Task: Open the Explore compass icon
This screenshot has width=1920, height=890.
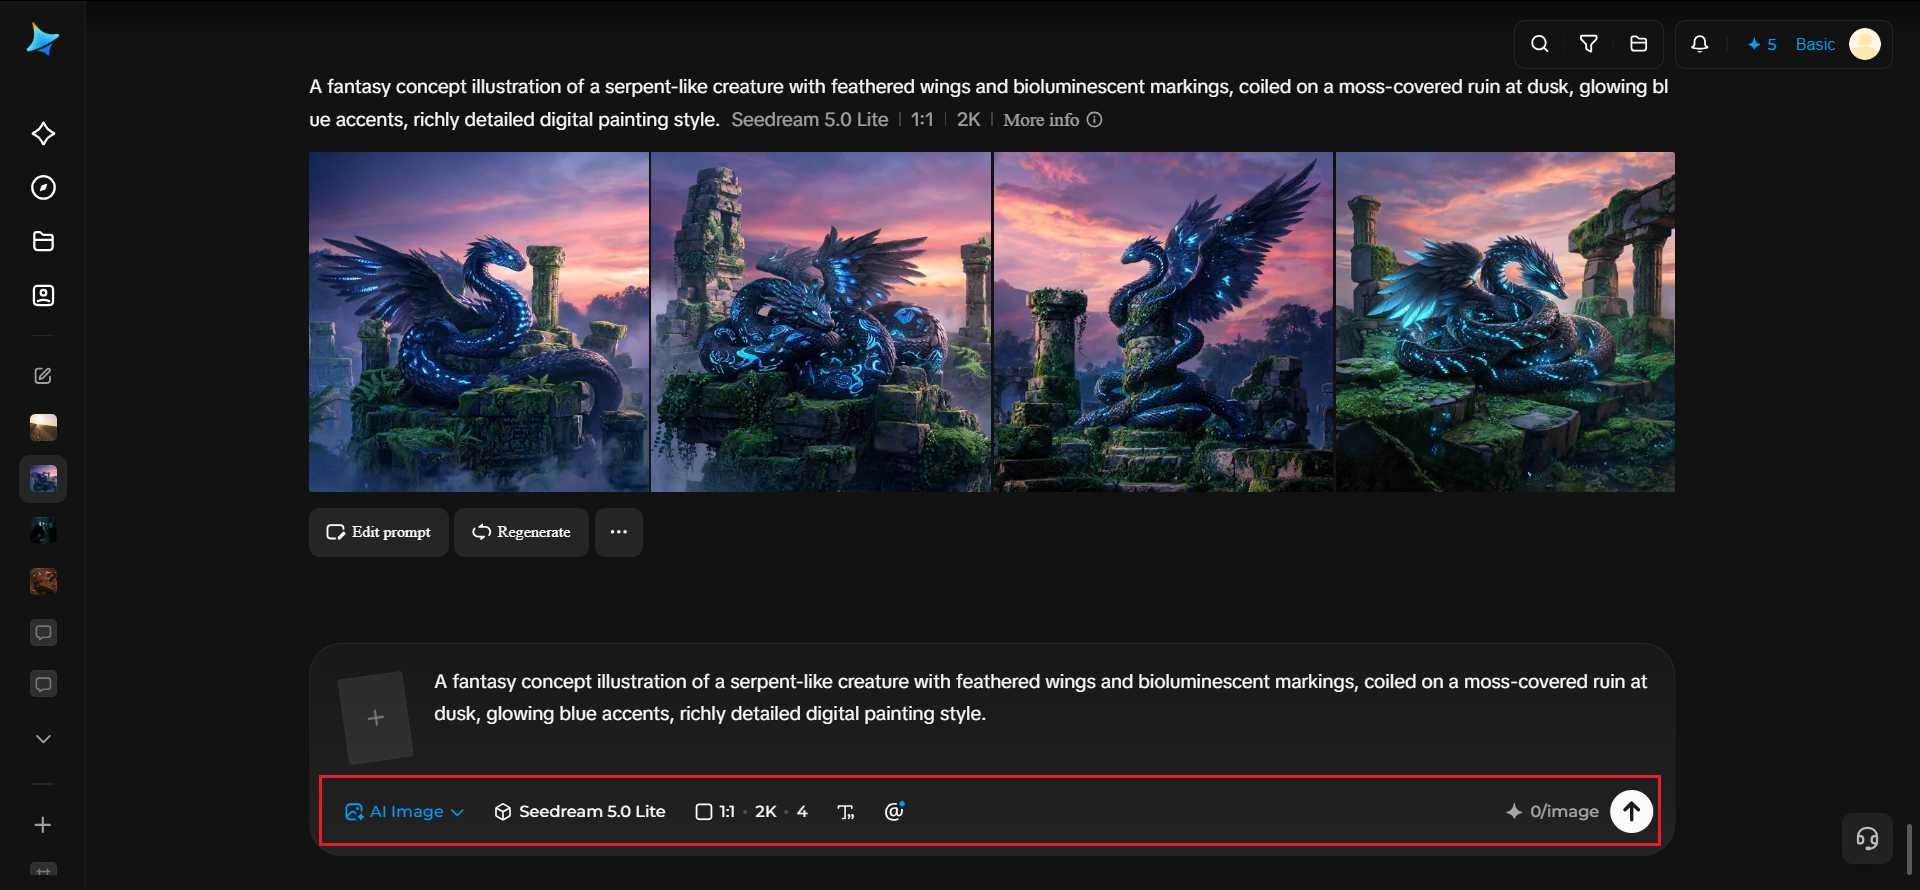Action: [43, 188]
